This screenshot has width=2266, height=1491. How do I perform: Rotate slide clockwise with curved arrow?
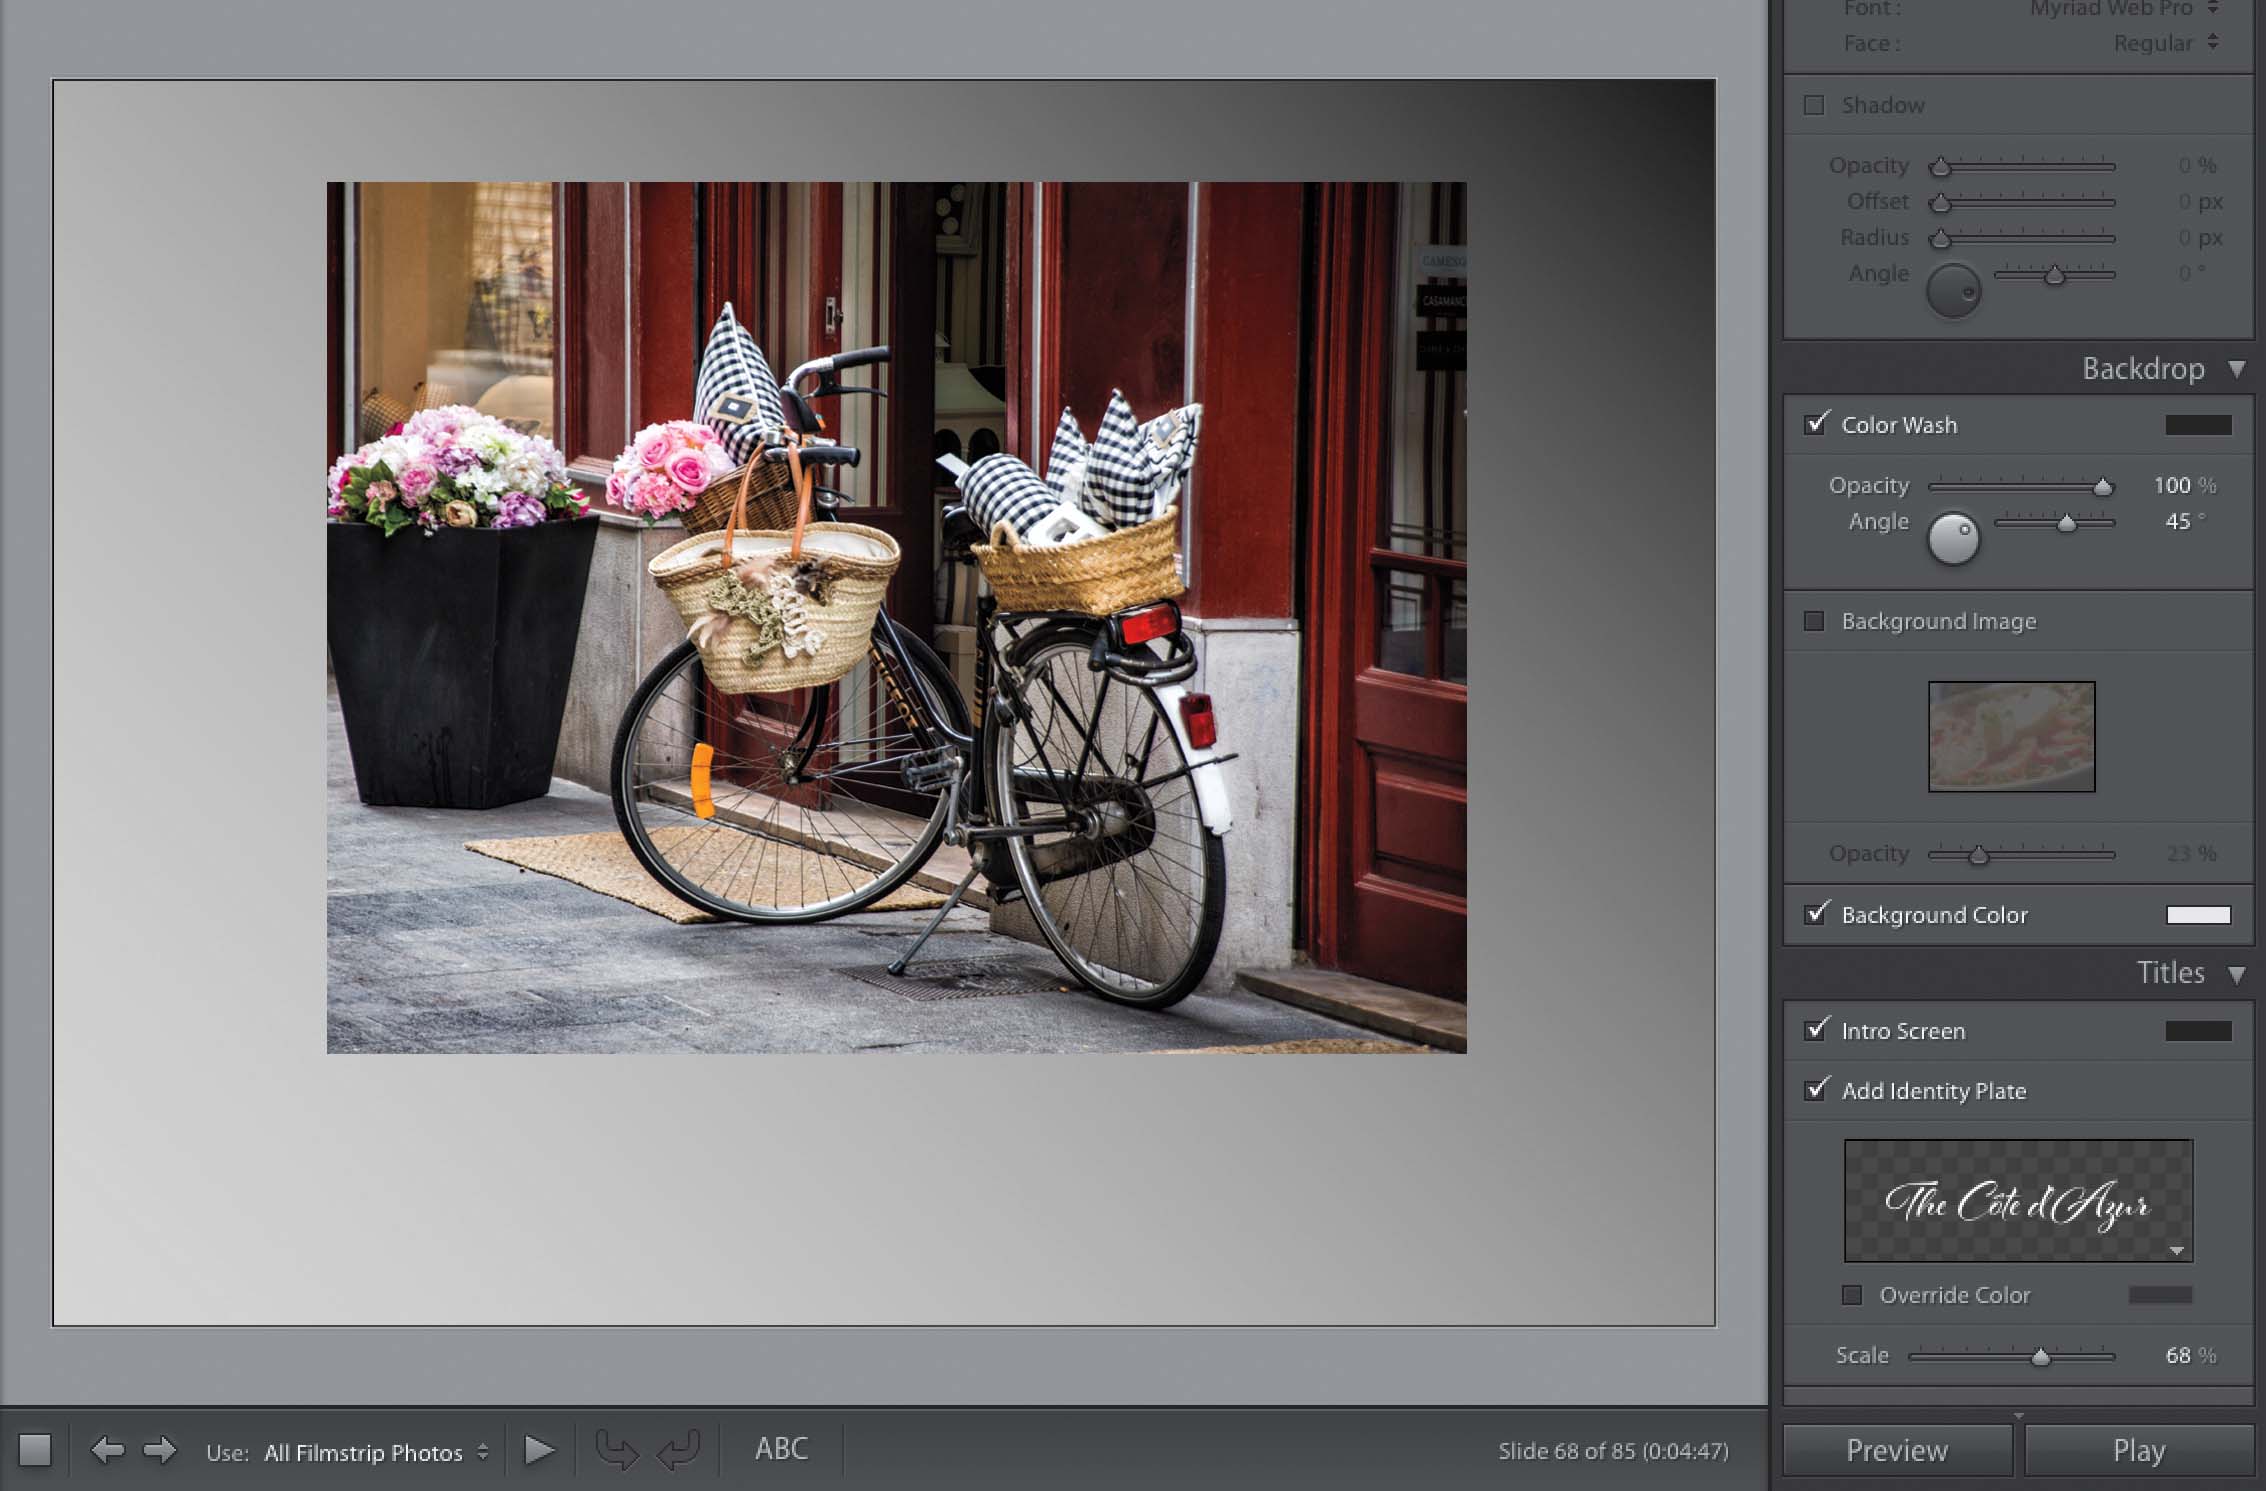(x=679, y=1449)
